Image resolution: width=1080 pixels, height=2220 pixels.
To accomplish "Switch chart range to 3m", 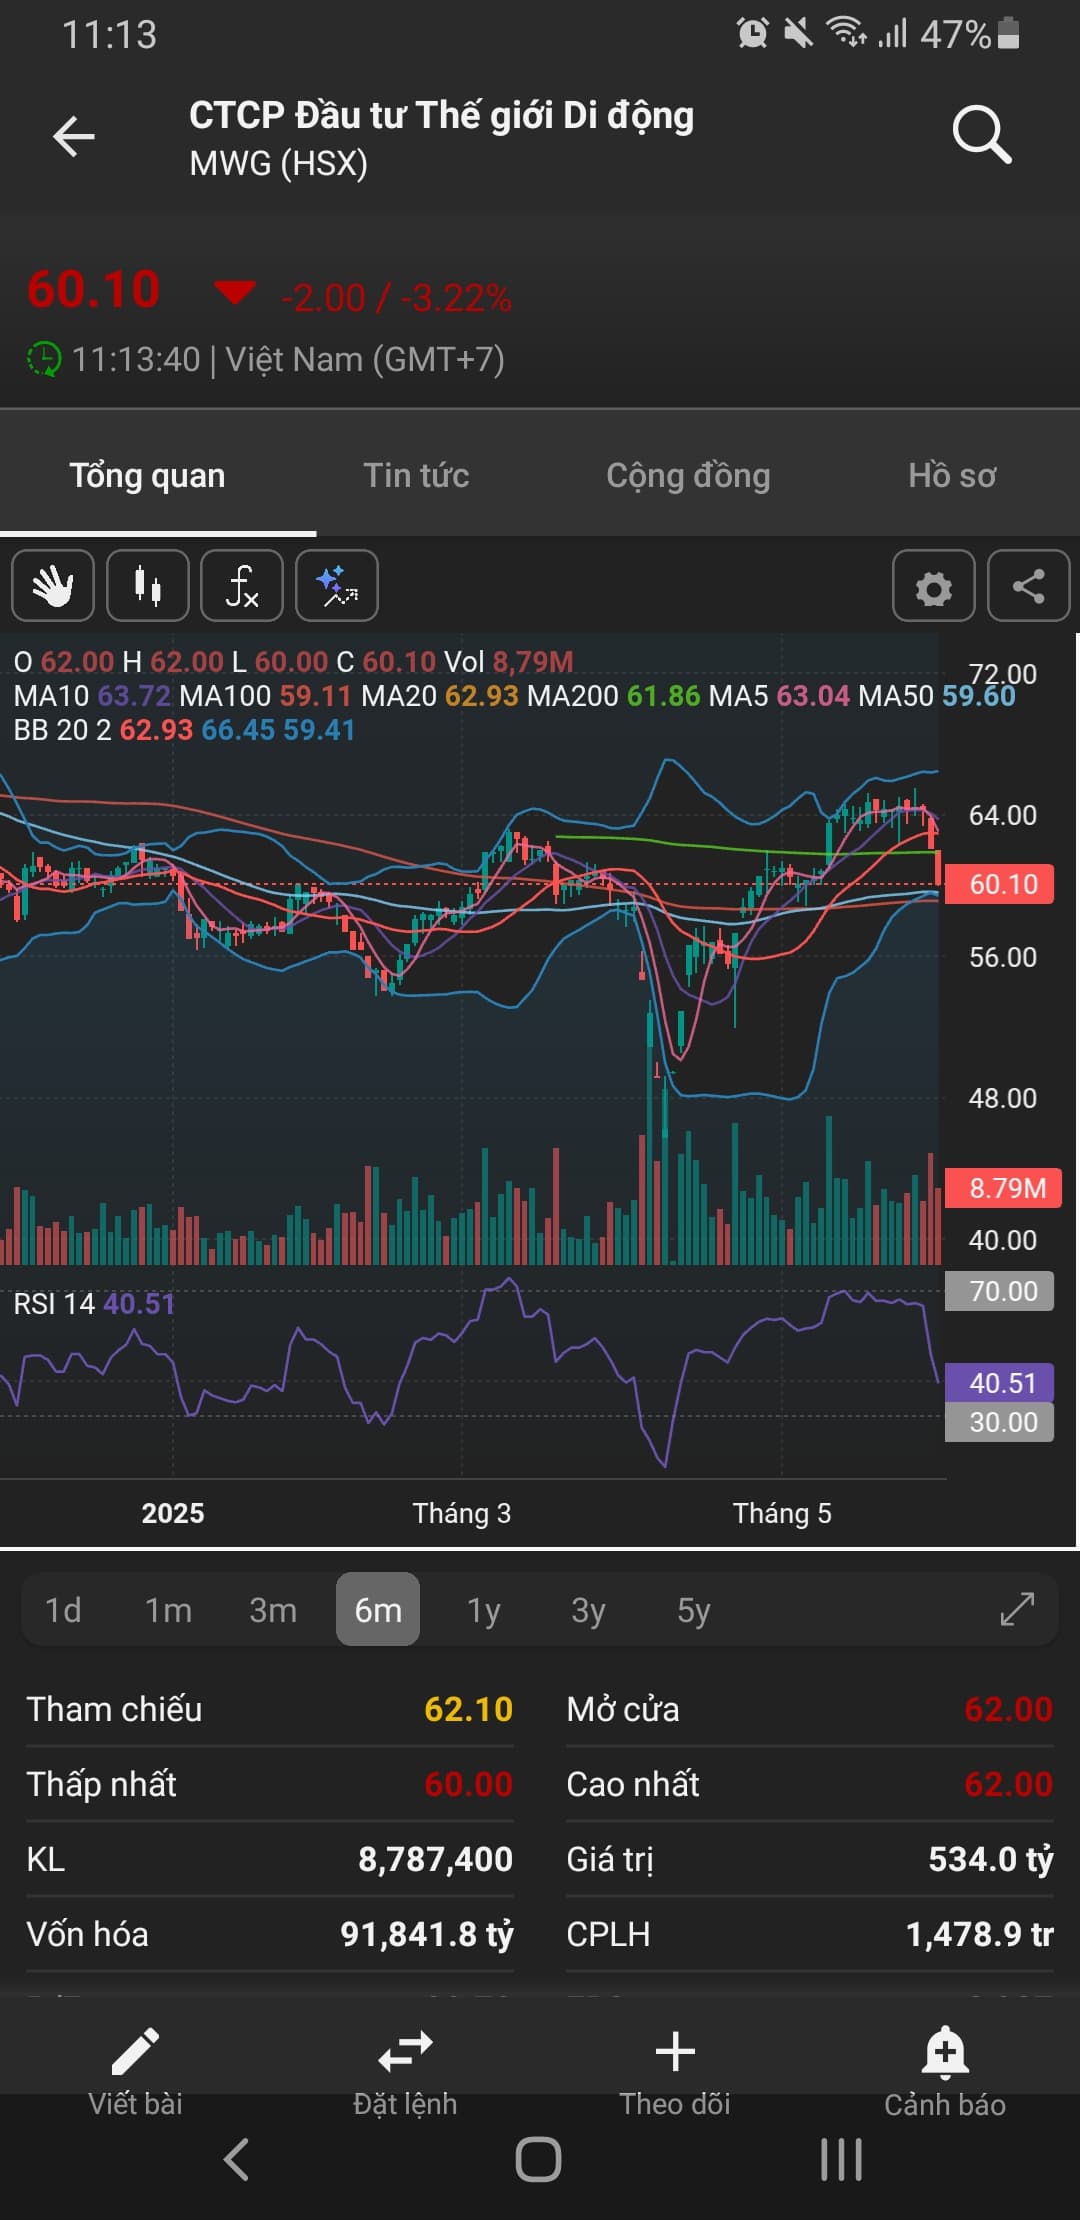I will pos(273,1610).
